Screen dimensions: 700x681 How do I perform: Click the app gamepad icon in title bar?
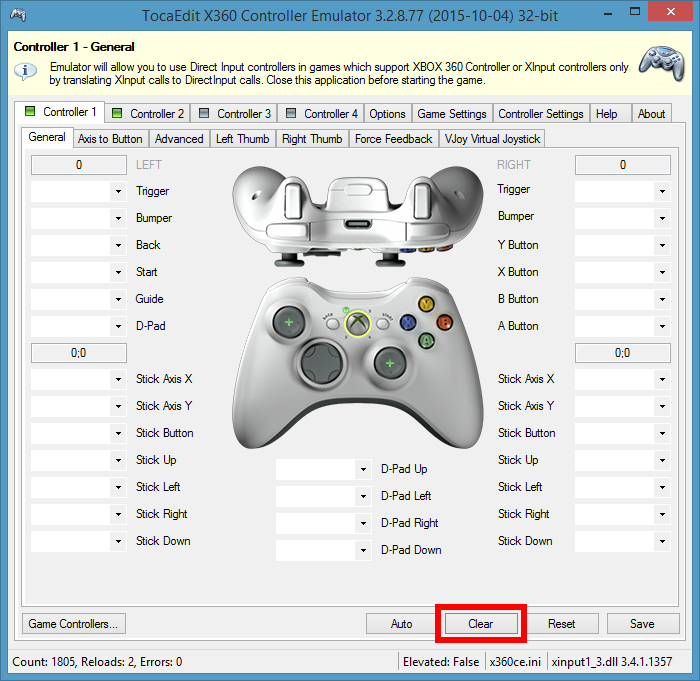(x=18, y=15)
